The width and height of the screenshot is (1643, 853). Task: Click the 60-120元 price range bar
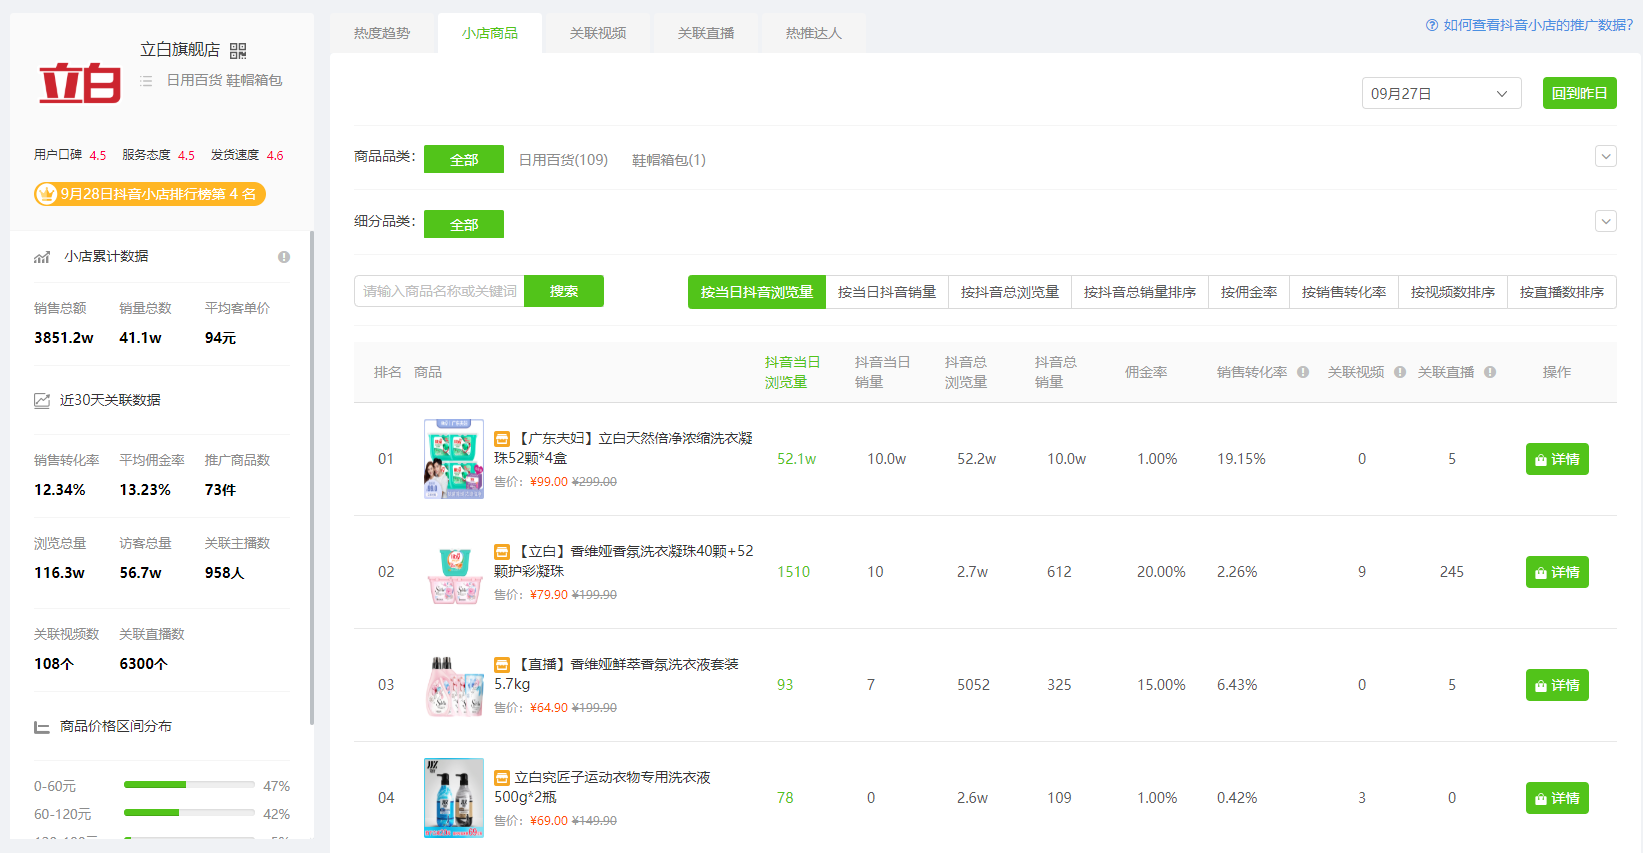point(189,813)
